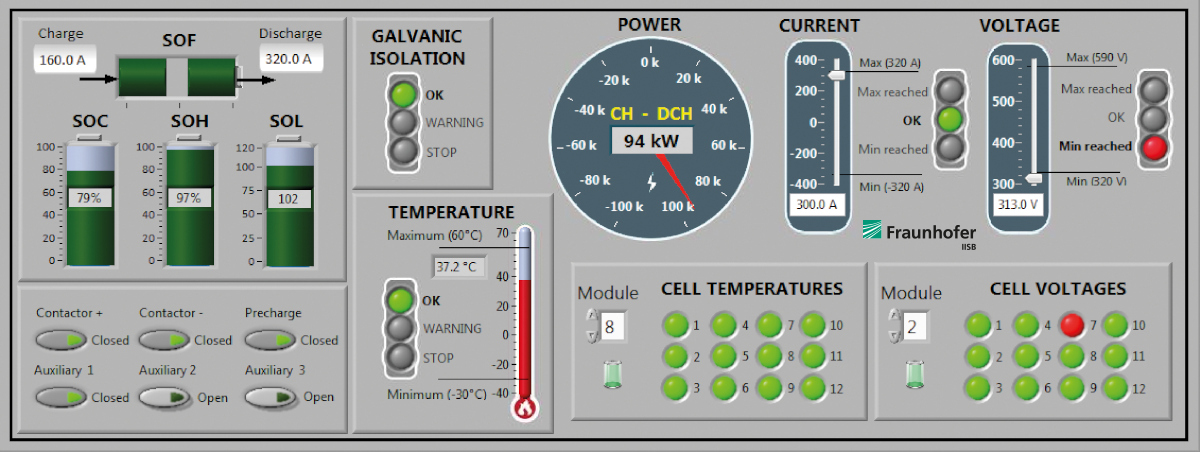Toggle the Auxiliary 2 switch

tap(165, 397)
